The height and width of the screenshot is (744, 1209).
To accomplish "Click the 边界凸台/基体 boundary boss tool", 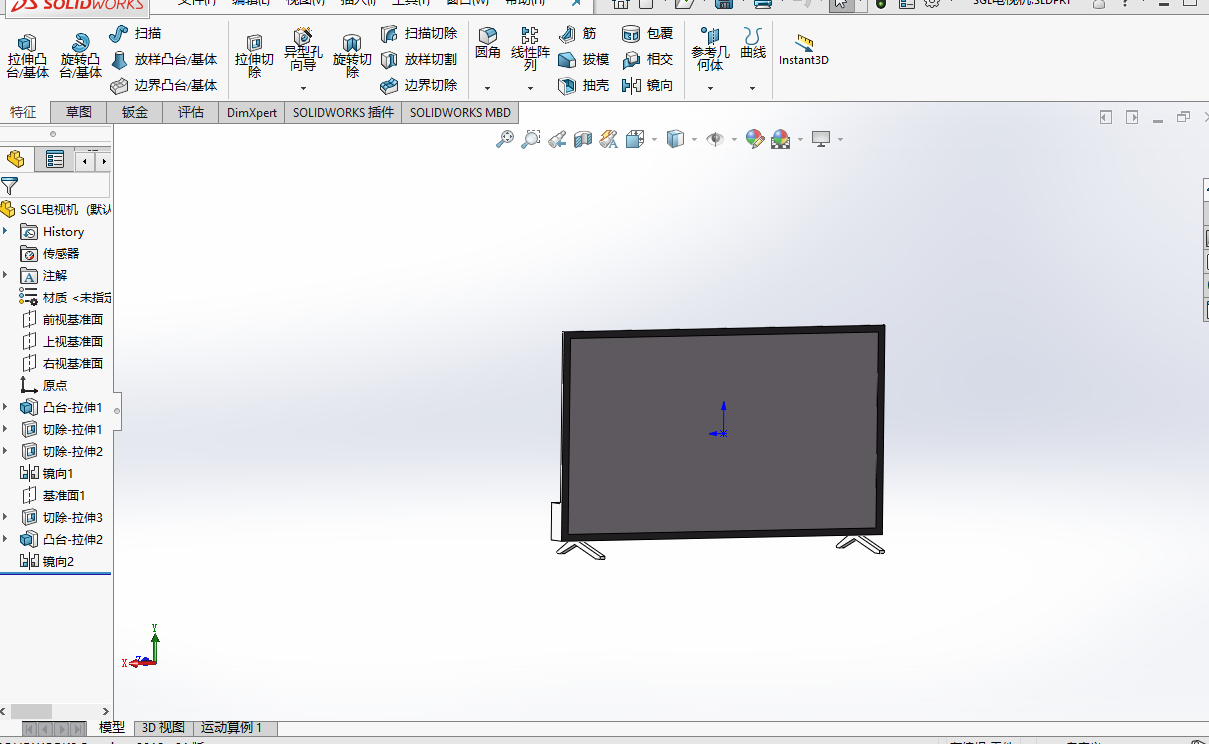I will coord(164,86).
